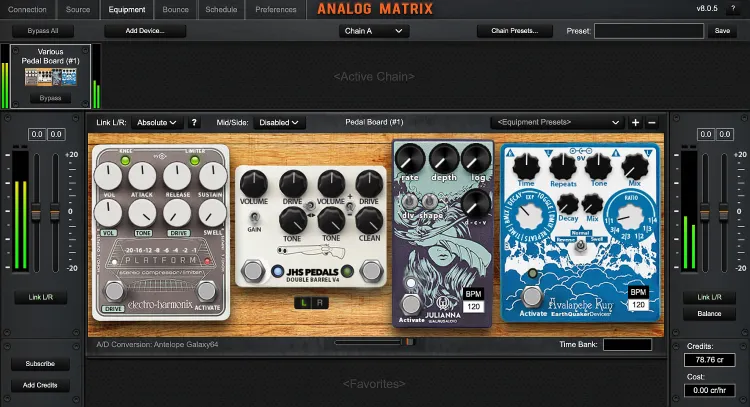
Task: Open the Mid/Side Disabled dropdown
Action: [279, 123]
